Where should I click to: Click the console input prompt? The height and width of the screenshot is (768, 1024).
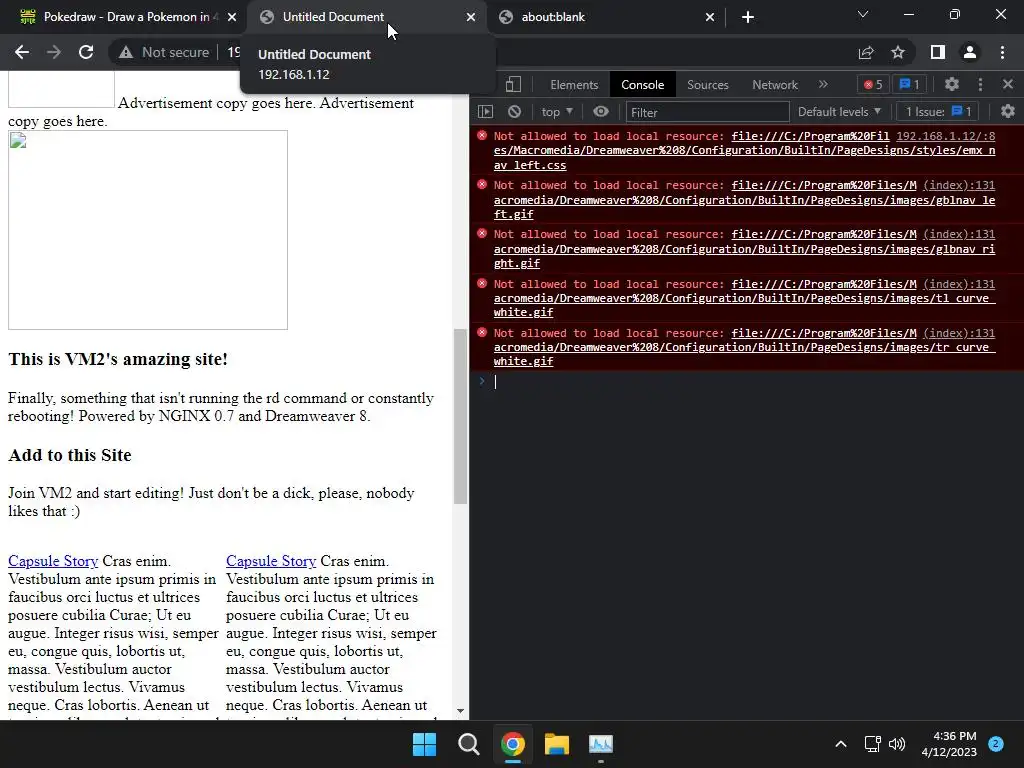[x=751, y=382]
